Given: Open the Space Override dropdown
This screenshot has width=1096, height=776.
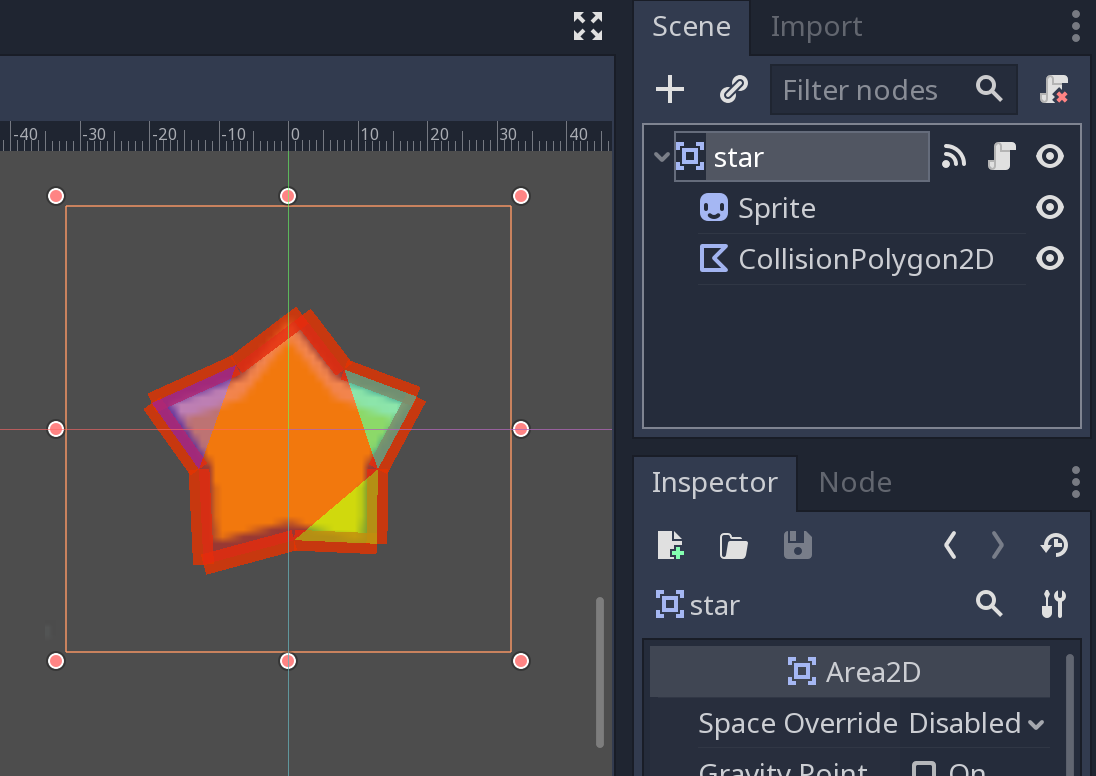Looking at the screenshot, I should [977, 724].
